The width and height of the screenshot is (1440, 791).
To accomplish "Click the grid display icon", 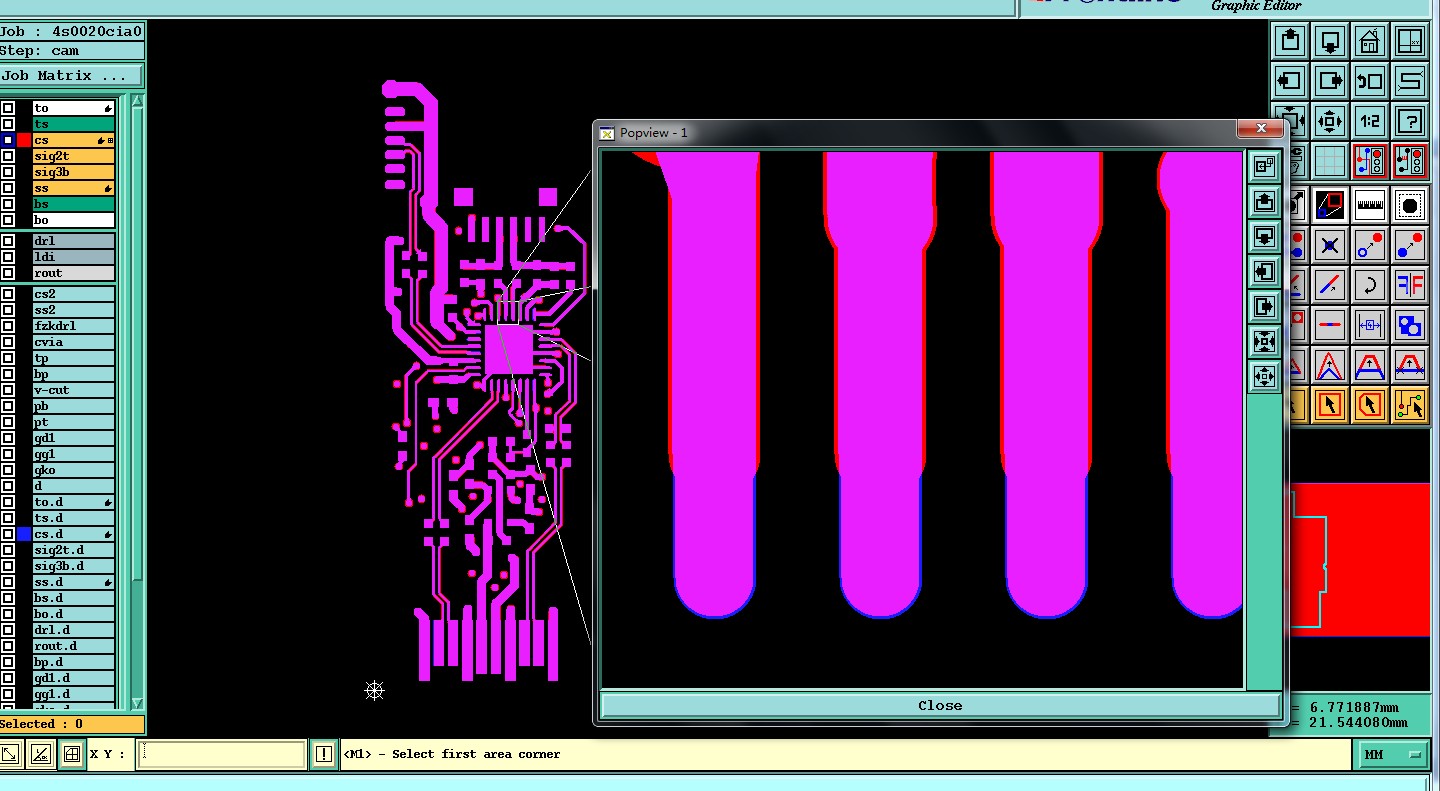I will [1330, 160].
